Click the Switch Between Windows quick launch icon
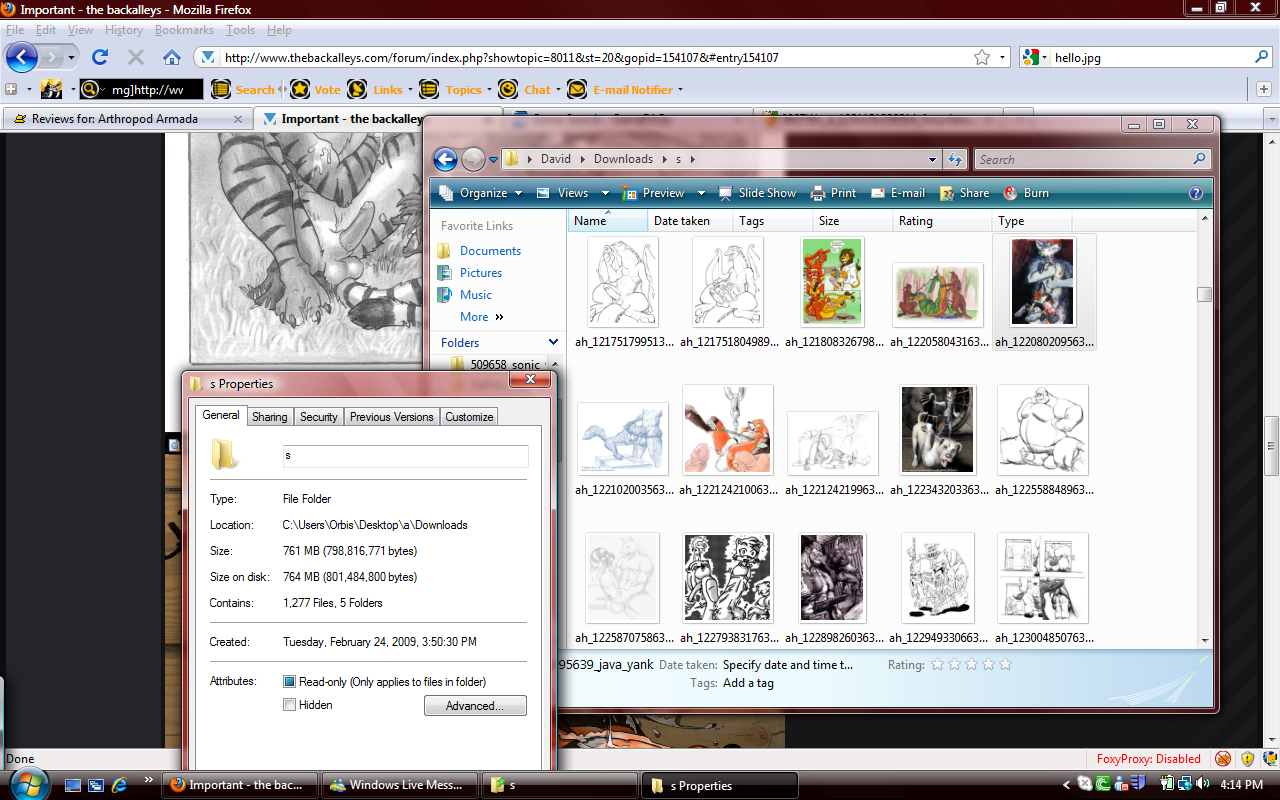1280x800 pixels. (96, 785)
